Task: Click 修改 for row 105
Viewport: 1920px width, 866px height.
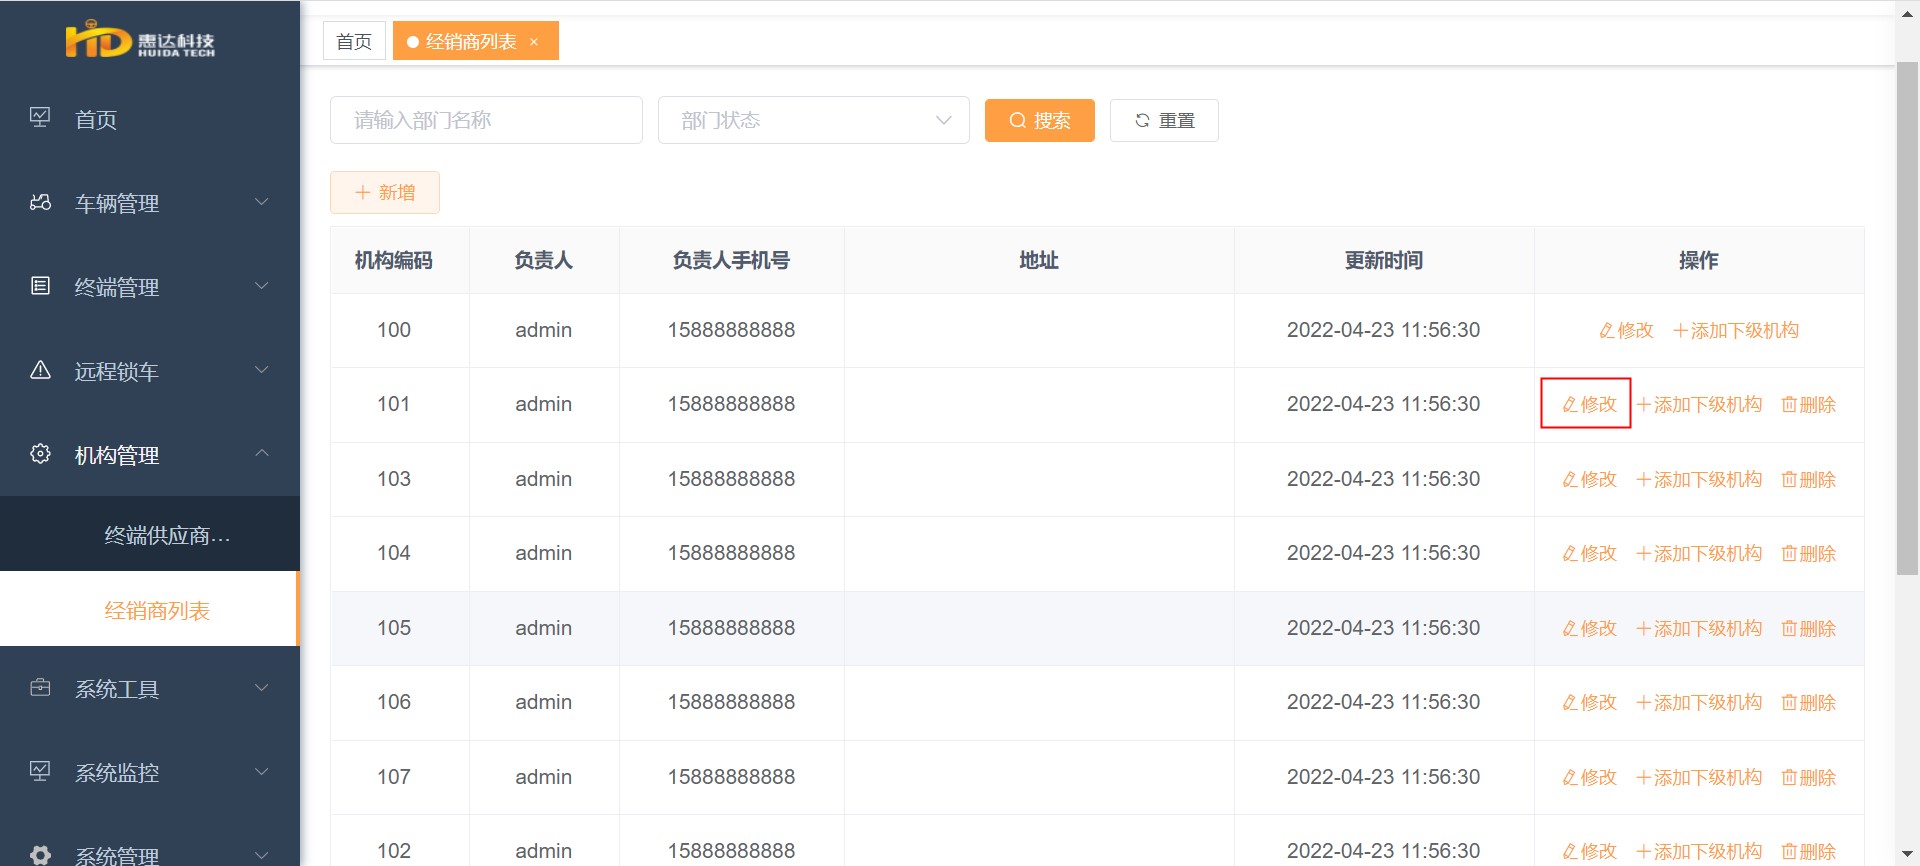Action: 1589,628
